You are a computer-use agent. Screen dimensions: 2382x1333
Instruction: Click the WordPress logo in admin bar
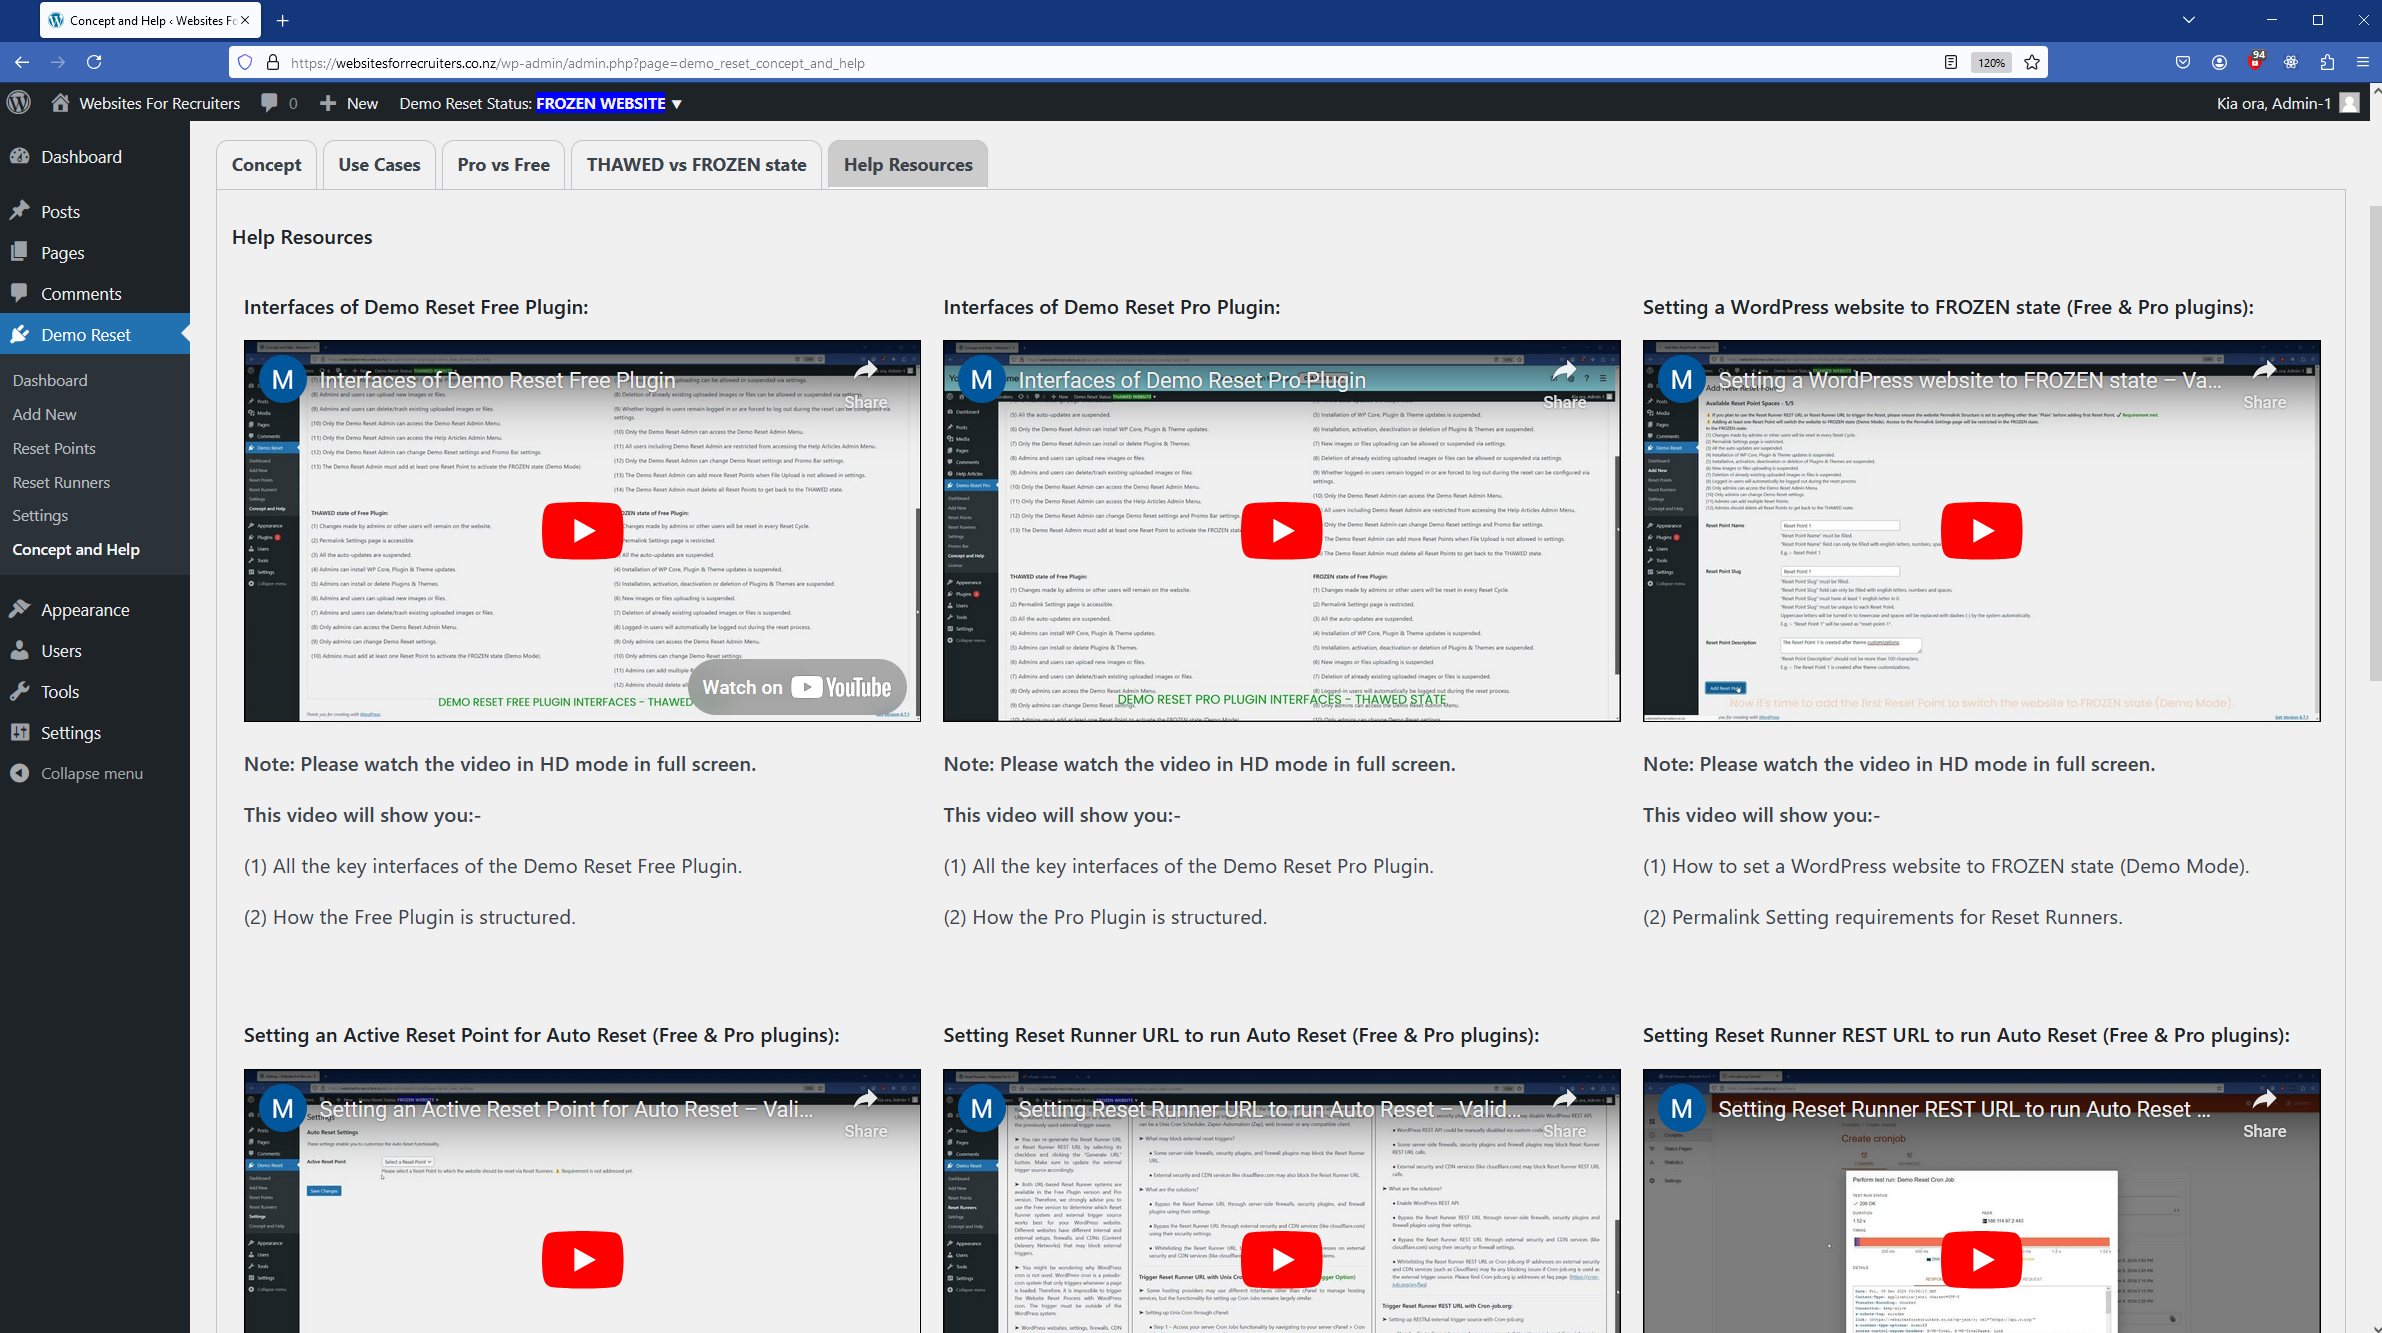(x=19, y=103)
